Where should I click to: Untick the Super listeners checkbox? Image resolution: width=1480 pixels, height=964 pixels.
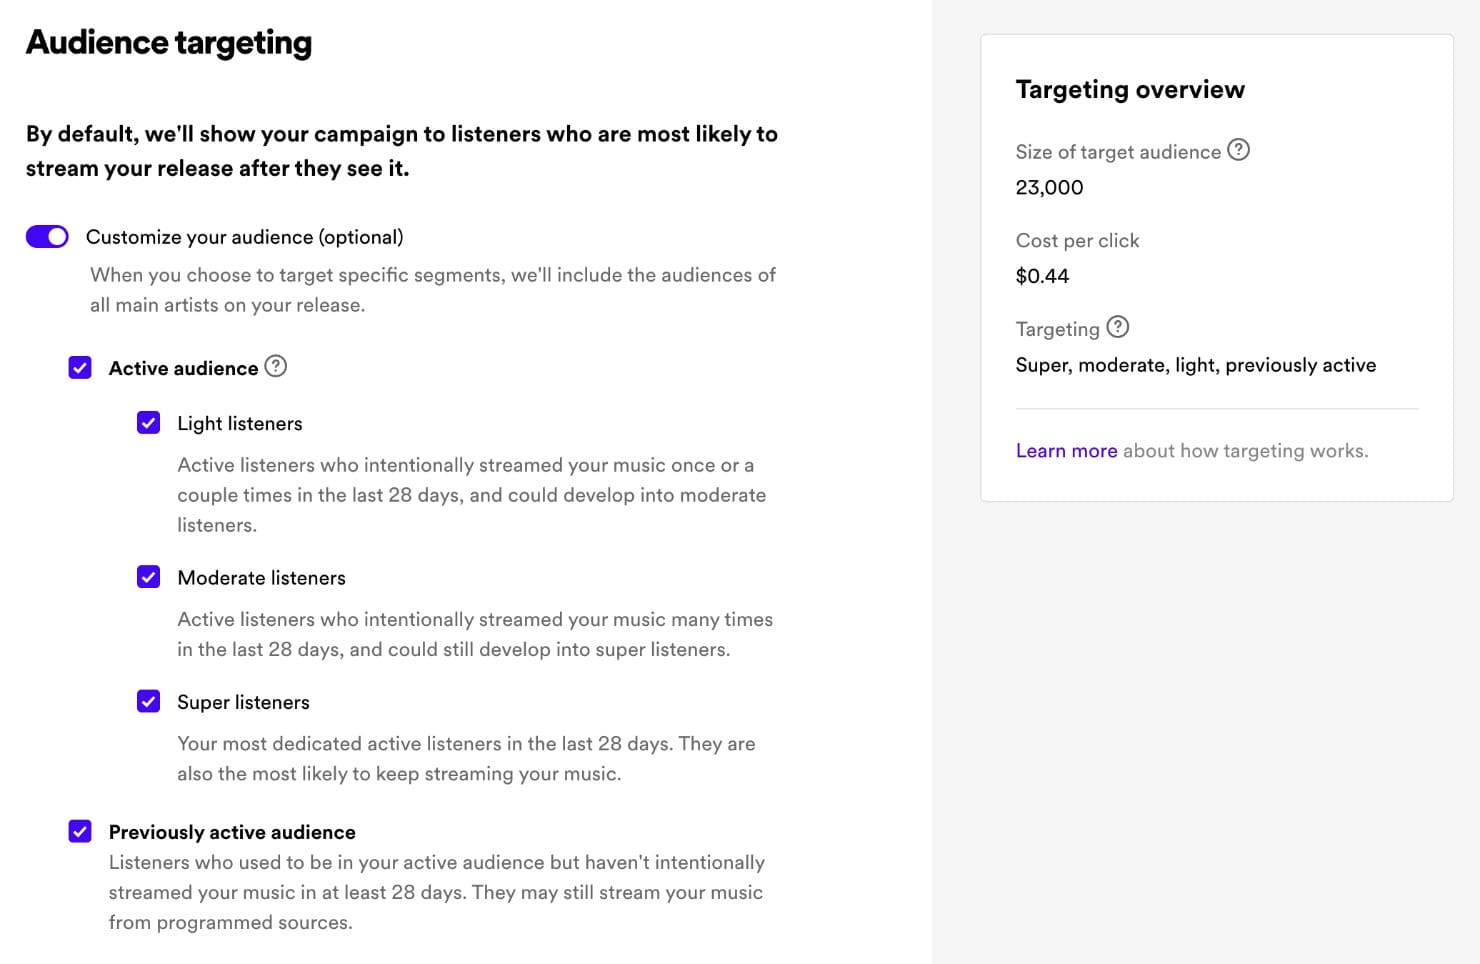(x=148, y=701)
